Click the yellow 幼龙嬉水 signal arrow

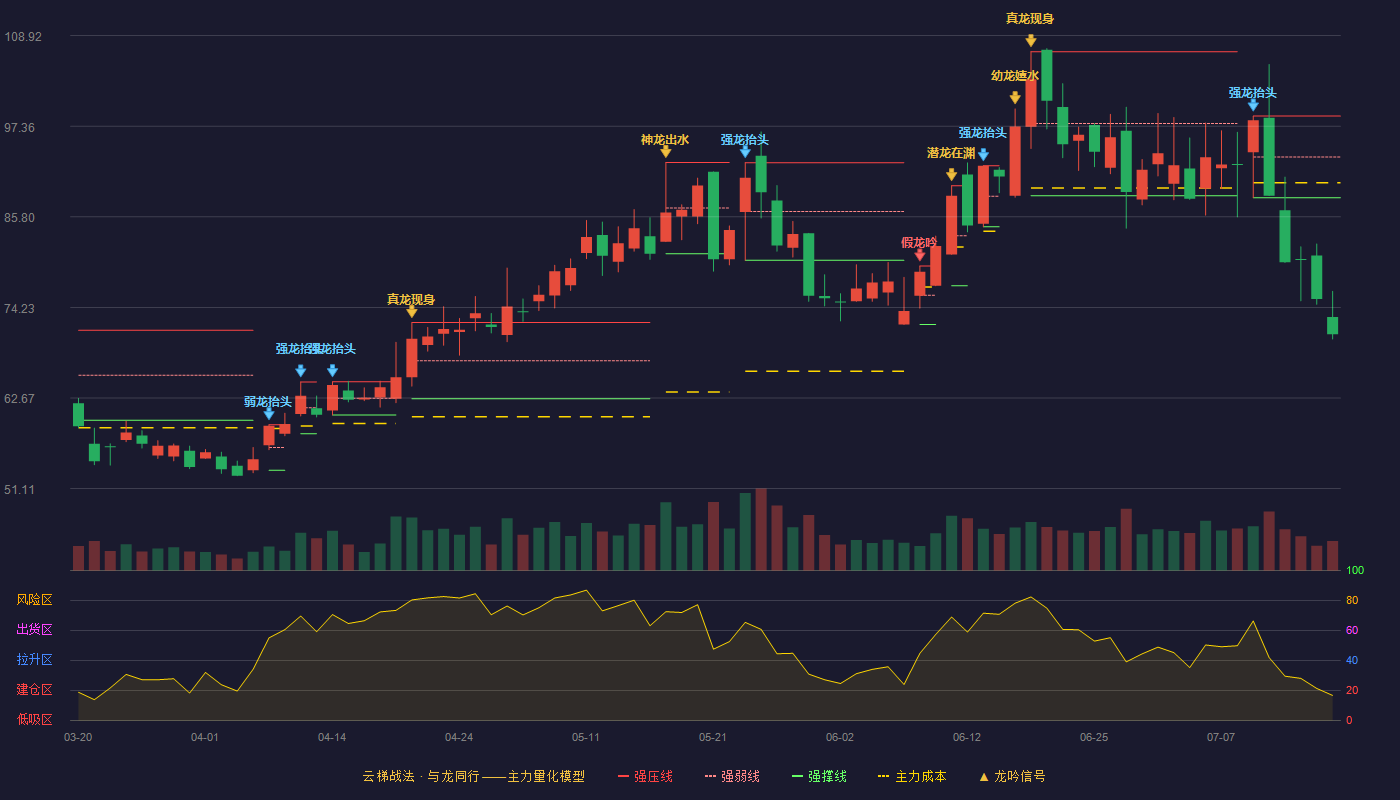coord(1015,97)
